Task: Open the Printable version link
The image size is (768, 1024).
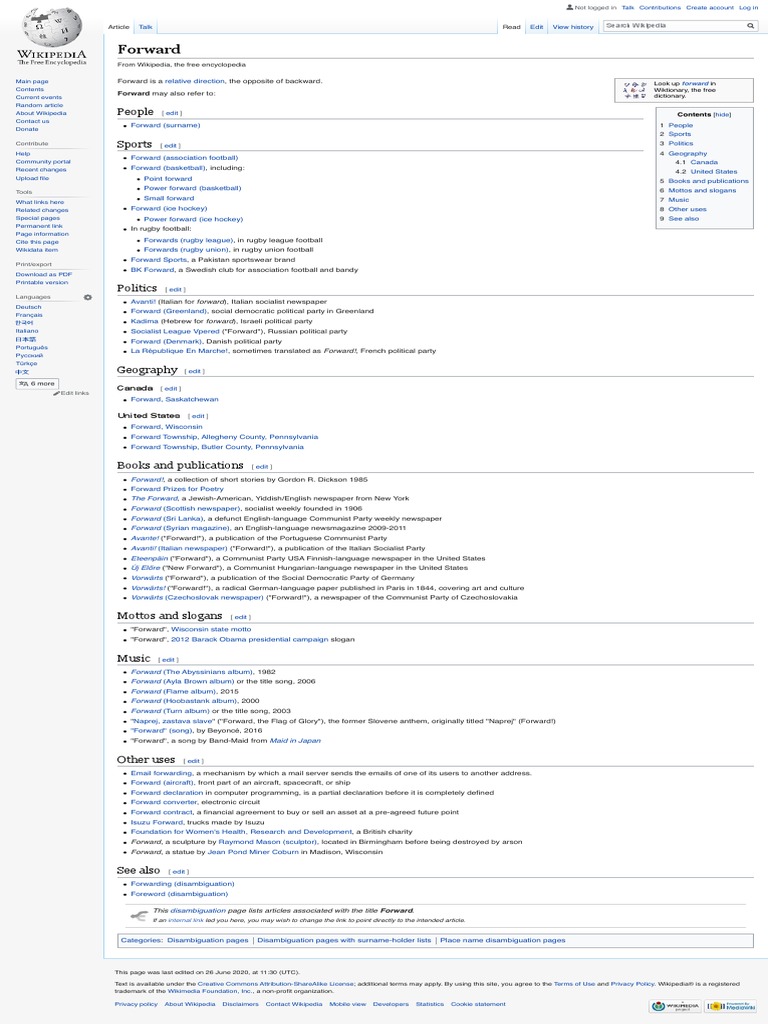Action: (42, 283)
